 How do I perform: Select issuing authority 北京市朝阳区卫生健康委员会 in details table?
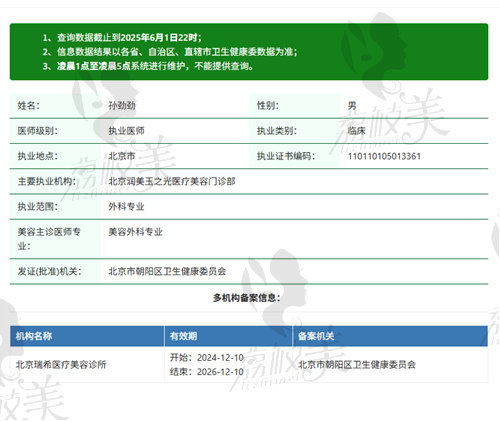click(167, 271)
